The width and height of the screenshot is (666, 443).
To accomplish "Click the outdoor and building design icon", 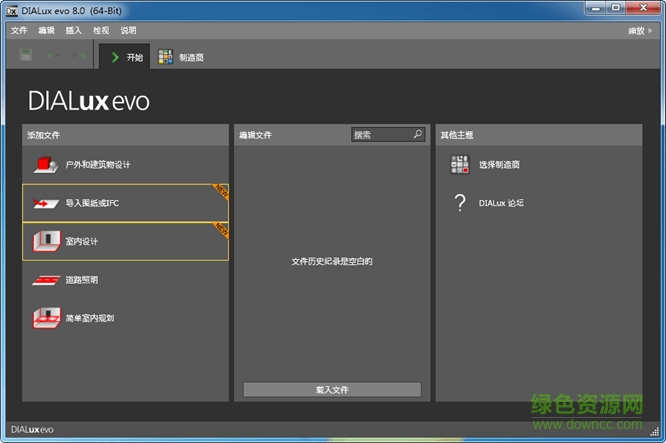I will 46,165.
